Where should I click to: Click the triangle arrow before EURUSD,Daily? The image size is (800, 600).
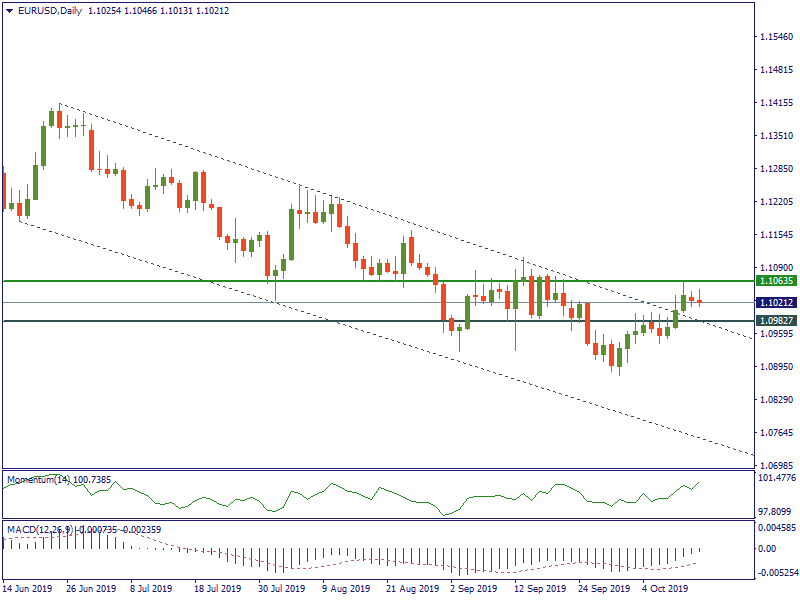tap(8, 11)
